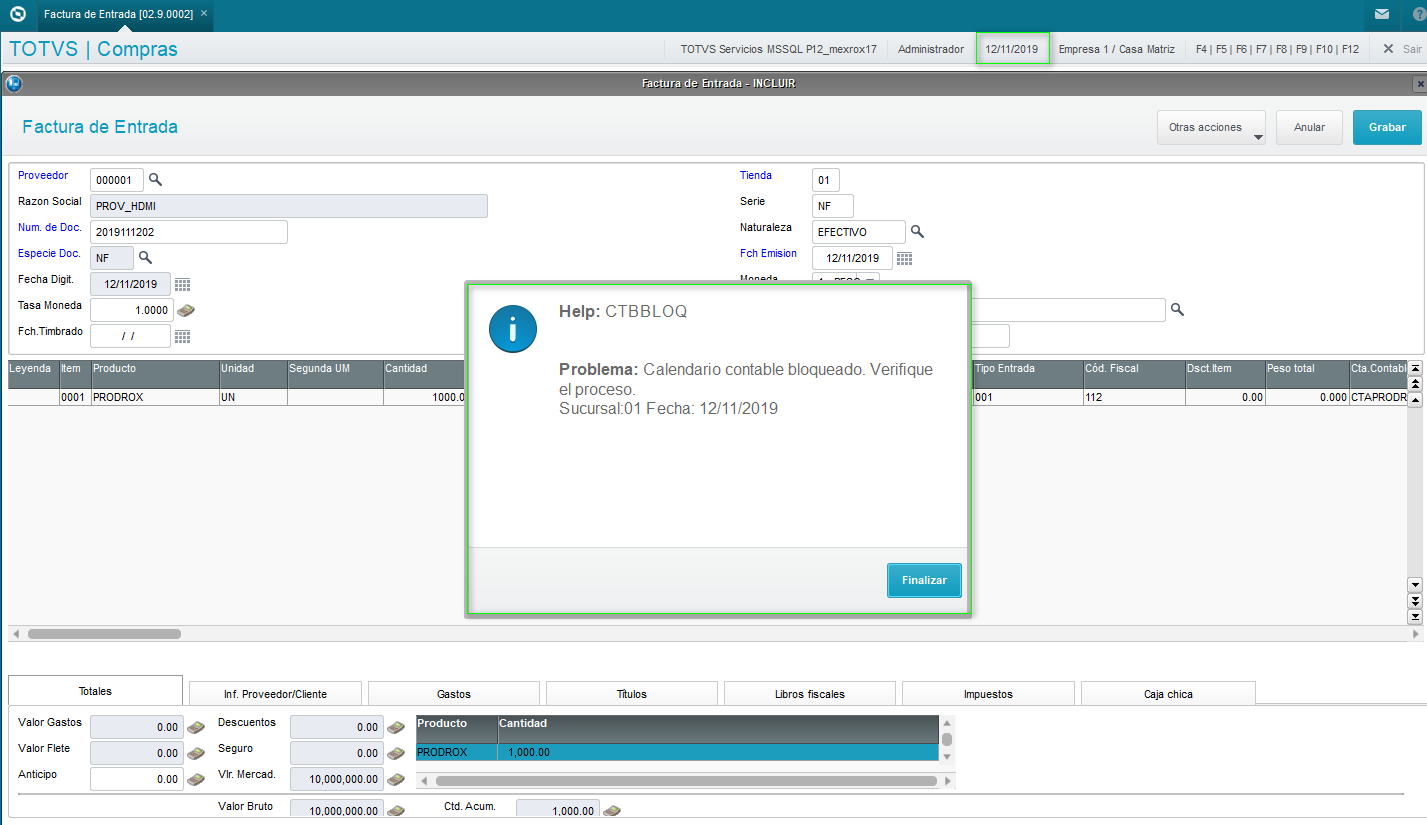Click the Serie field NF
This screenshot has width=1427, height=825.
833,206
